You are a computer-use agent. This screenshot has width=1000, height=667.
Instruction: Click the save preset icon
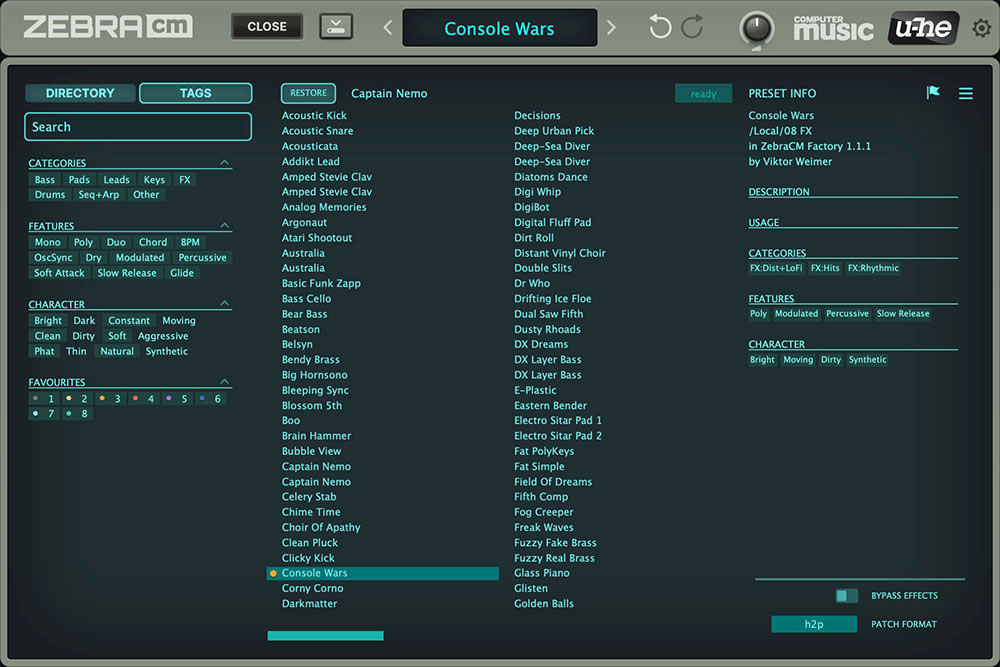(x=335, y=27)
